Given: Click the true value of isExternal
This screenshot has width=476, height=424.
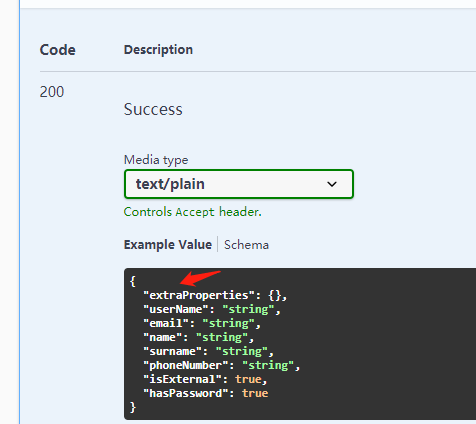Looking at the screenshot, I should pos(248,379).
